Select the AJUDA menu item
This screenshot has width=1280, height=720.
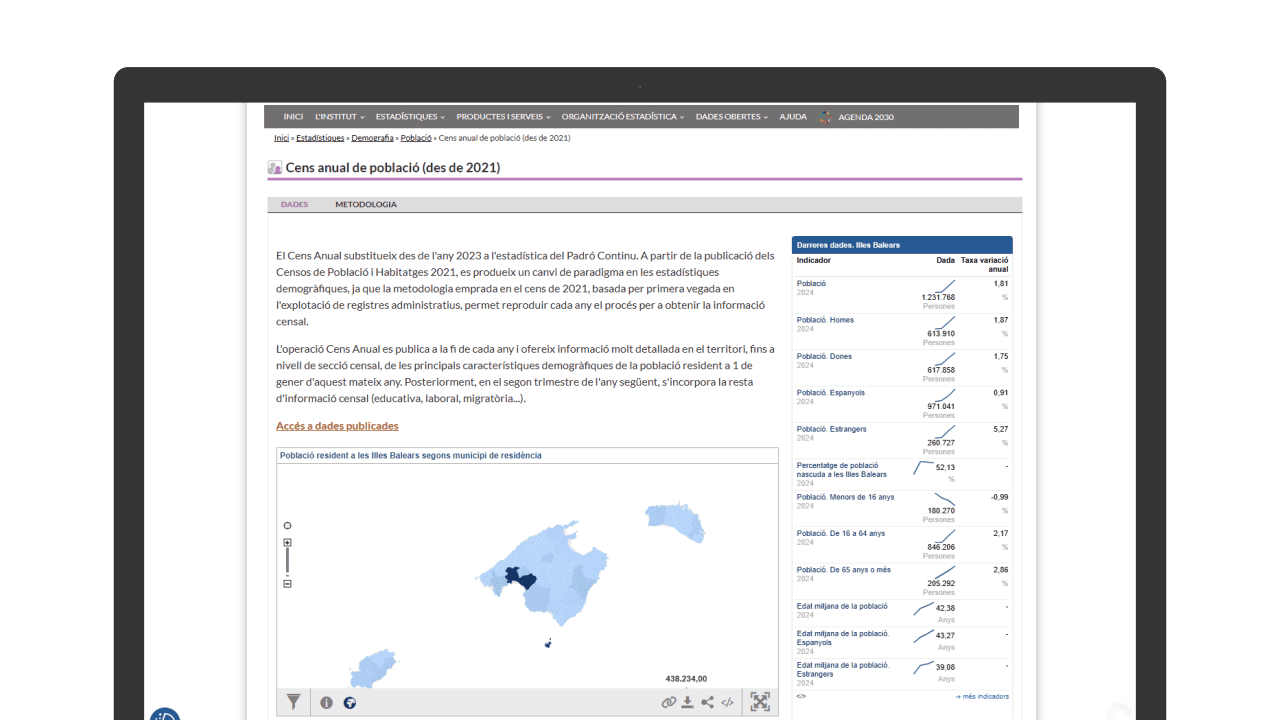pyautogui.click(x=793, y=117)
